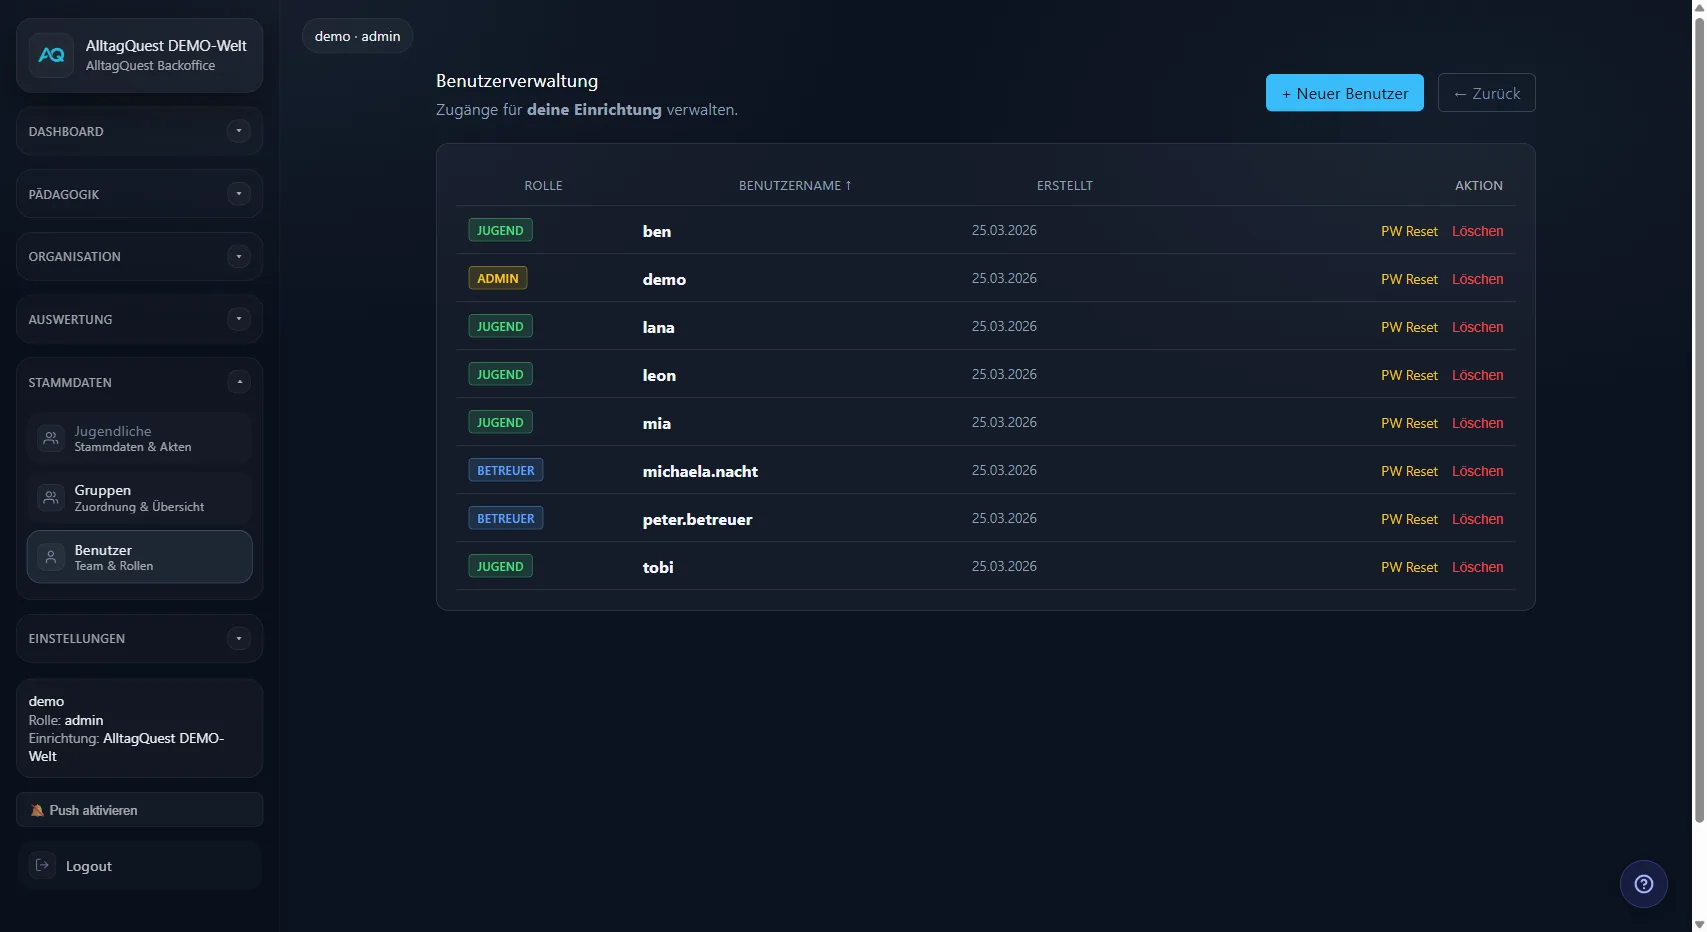
Task: Expand the Dashboard section chevron
Action: [x=238, y=131]
